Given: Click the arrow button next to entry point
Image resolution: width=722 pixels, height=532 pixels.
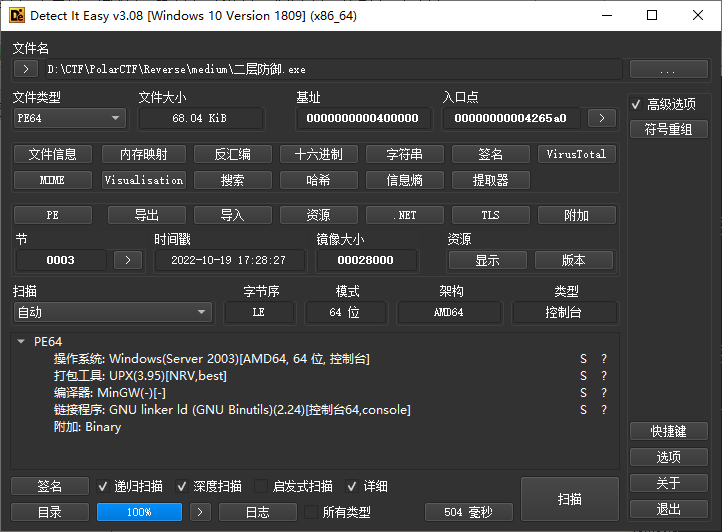Looking at the screenshot, I should 602,118.
